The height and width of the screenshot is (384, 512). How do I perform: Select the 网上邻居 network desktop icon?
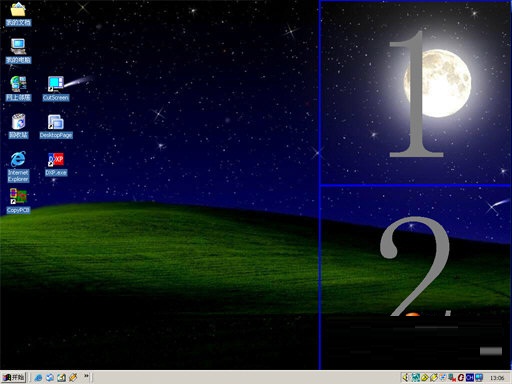(x=18, y=88)
